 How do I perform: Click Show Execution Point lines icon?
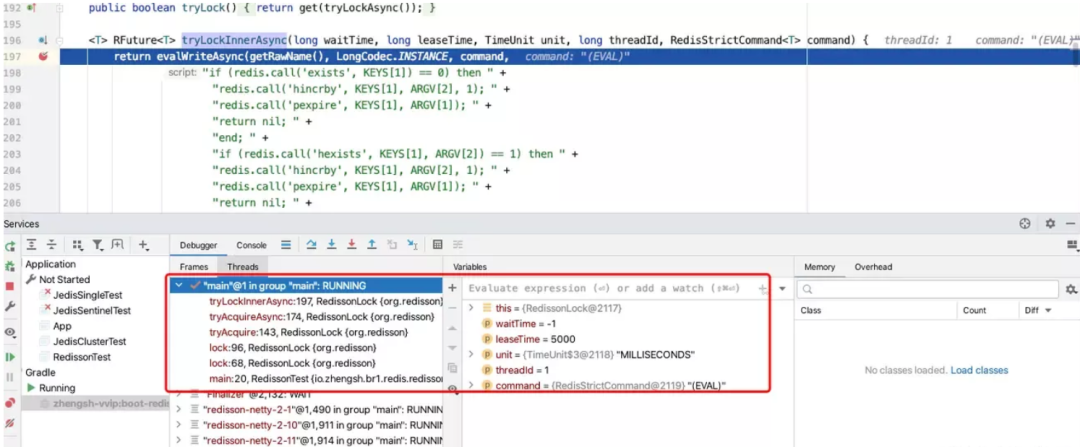point(286,245)
